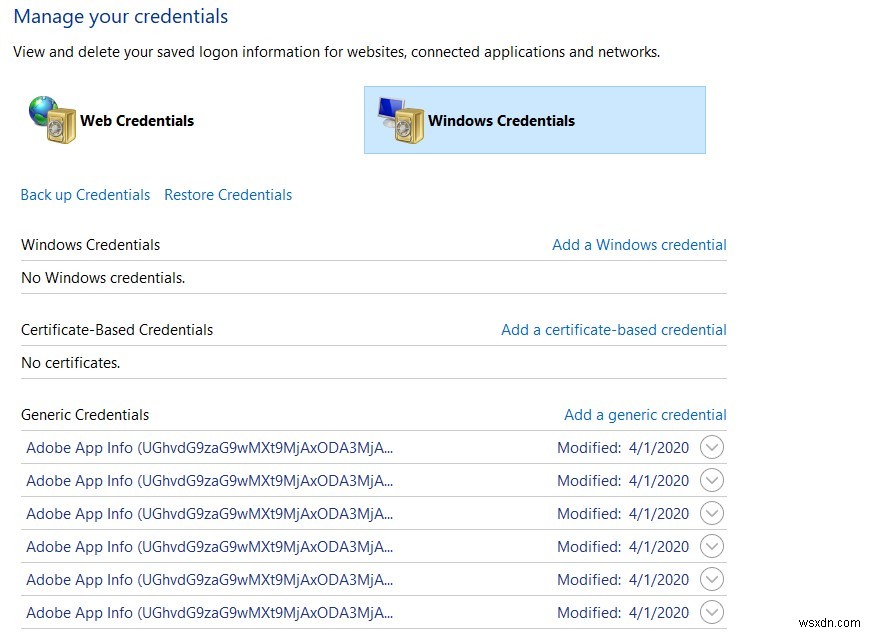872x633 pixels.
Task: Click Add a certificate-based credential
Action: 613,330
